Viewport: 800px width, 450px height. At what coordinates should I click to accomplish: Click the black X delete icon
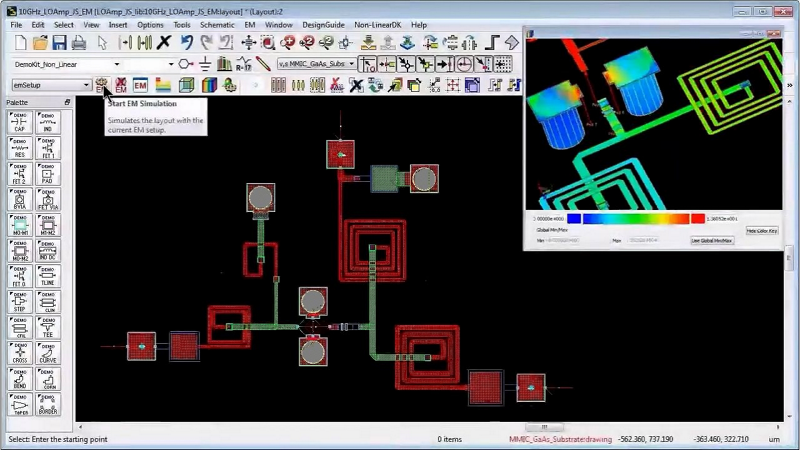click(x=164, y=43)
